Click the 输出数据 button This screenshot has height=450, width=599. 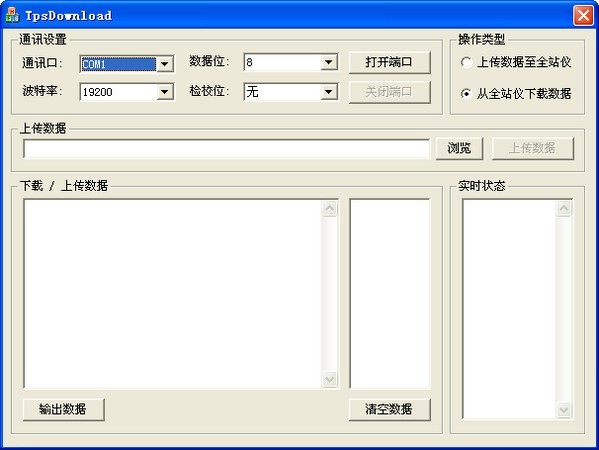(x=63, y=410)
